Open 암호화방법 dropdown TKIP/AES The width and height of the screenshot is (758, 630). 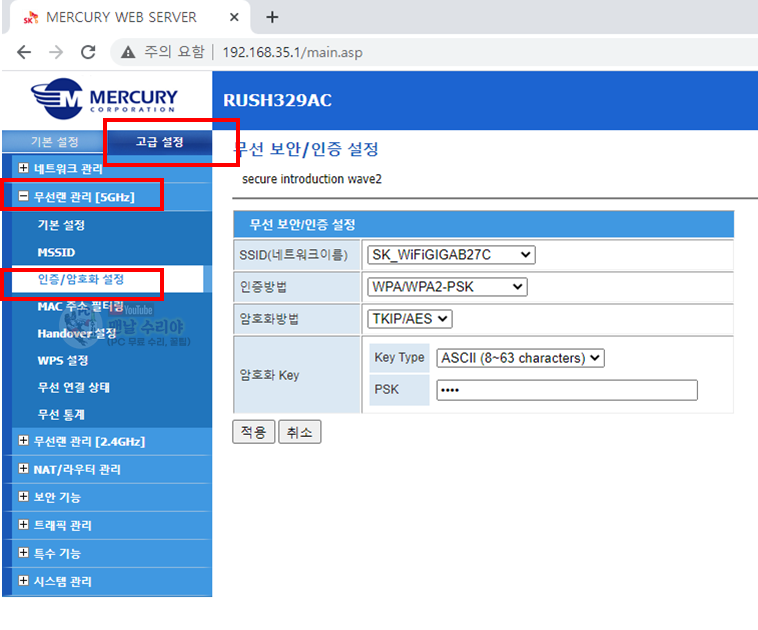pyautogui.click(x=409, y=319)
